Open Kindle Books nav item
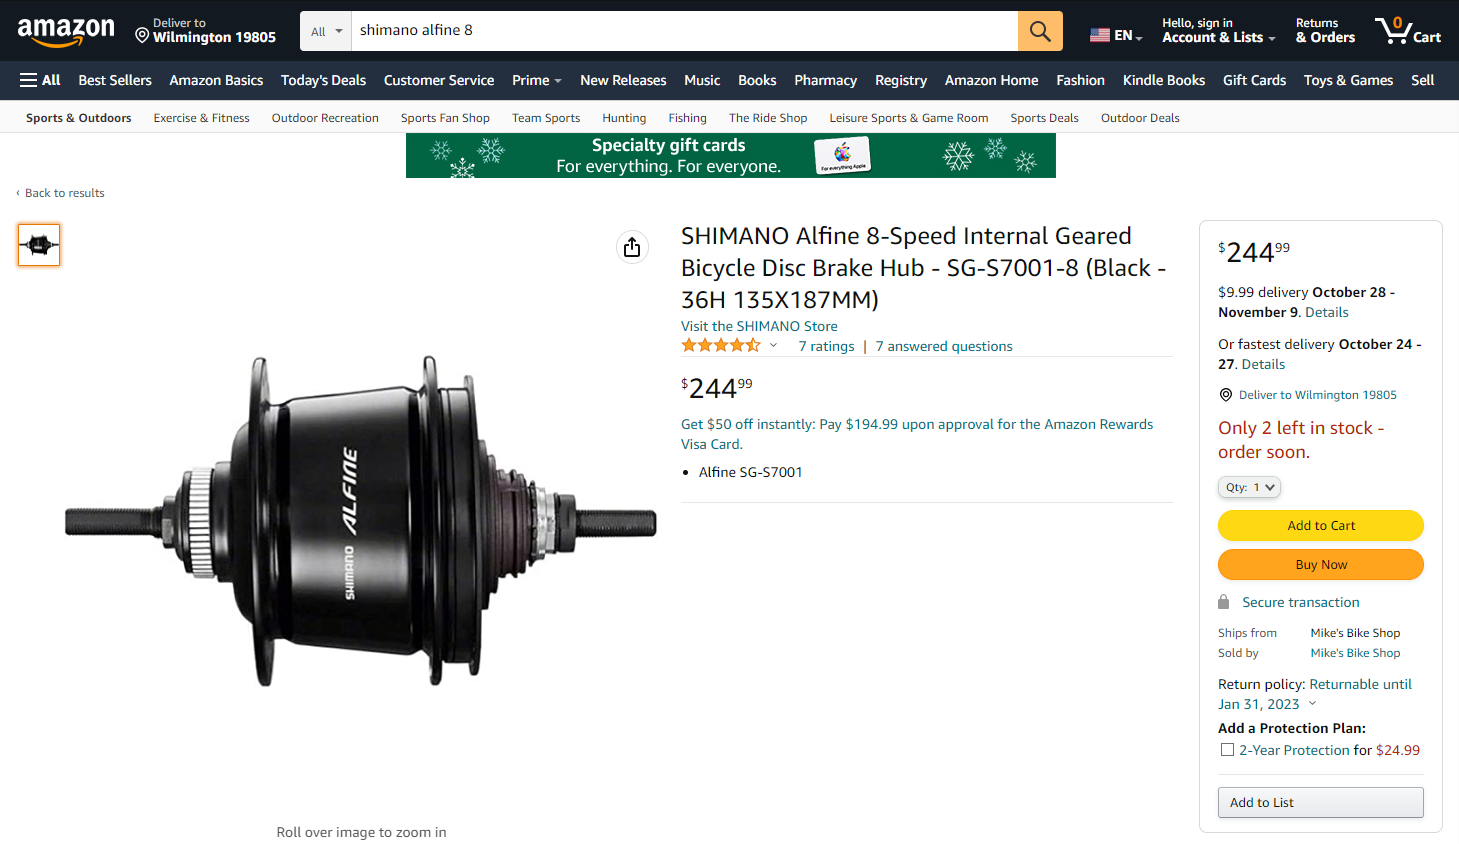Viewport: 1459px width, 844px height. [1163, 80]
